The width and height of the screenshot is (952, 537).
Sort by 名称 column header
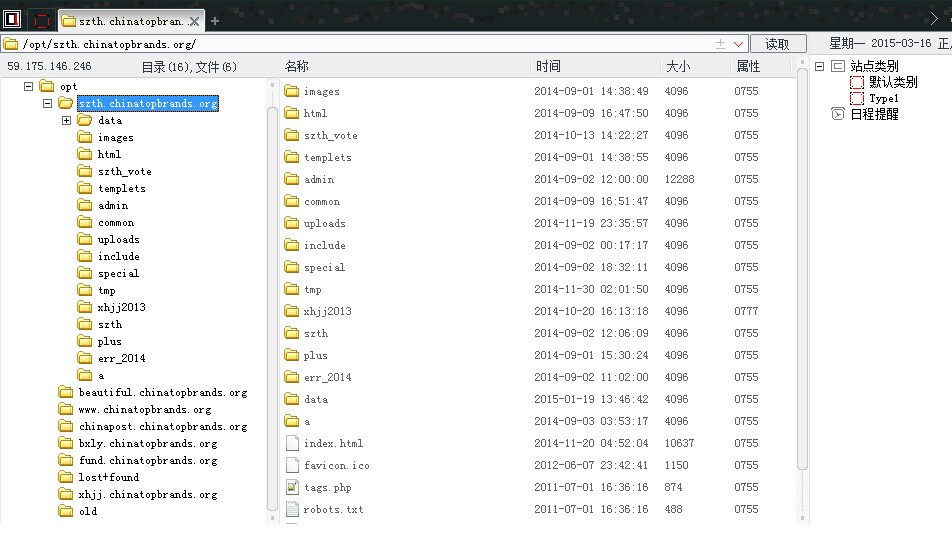click(297, 66)
